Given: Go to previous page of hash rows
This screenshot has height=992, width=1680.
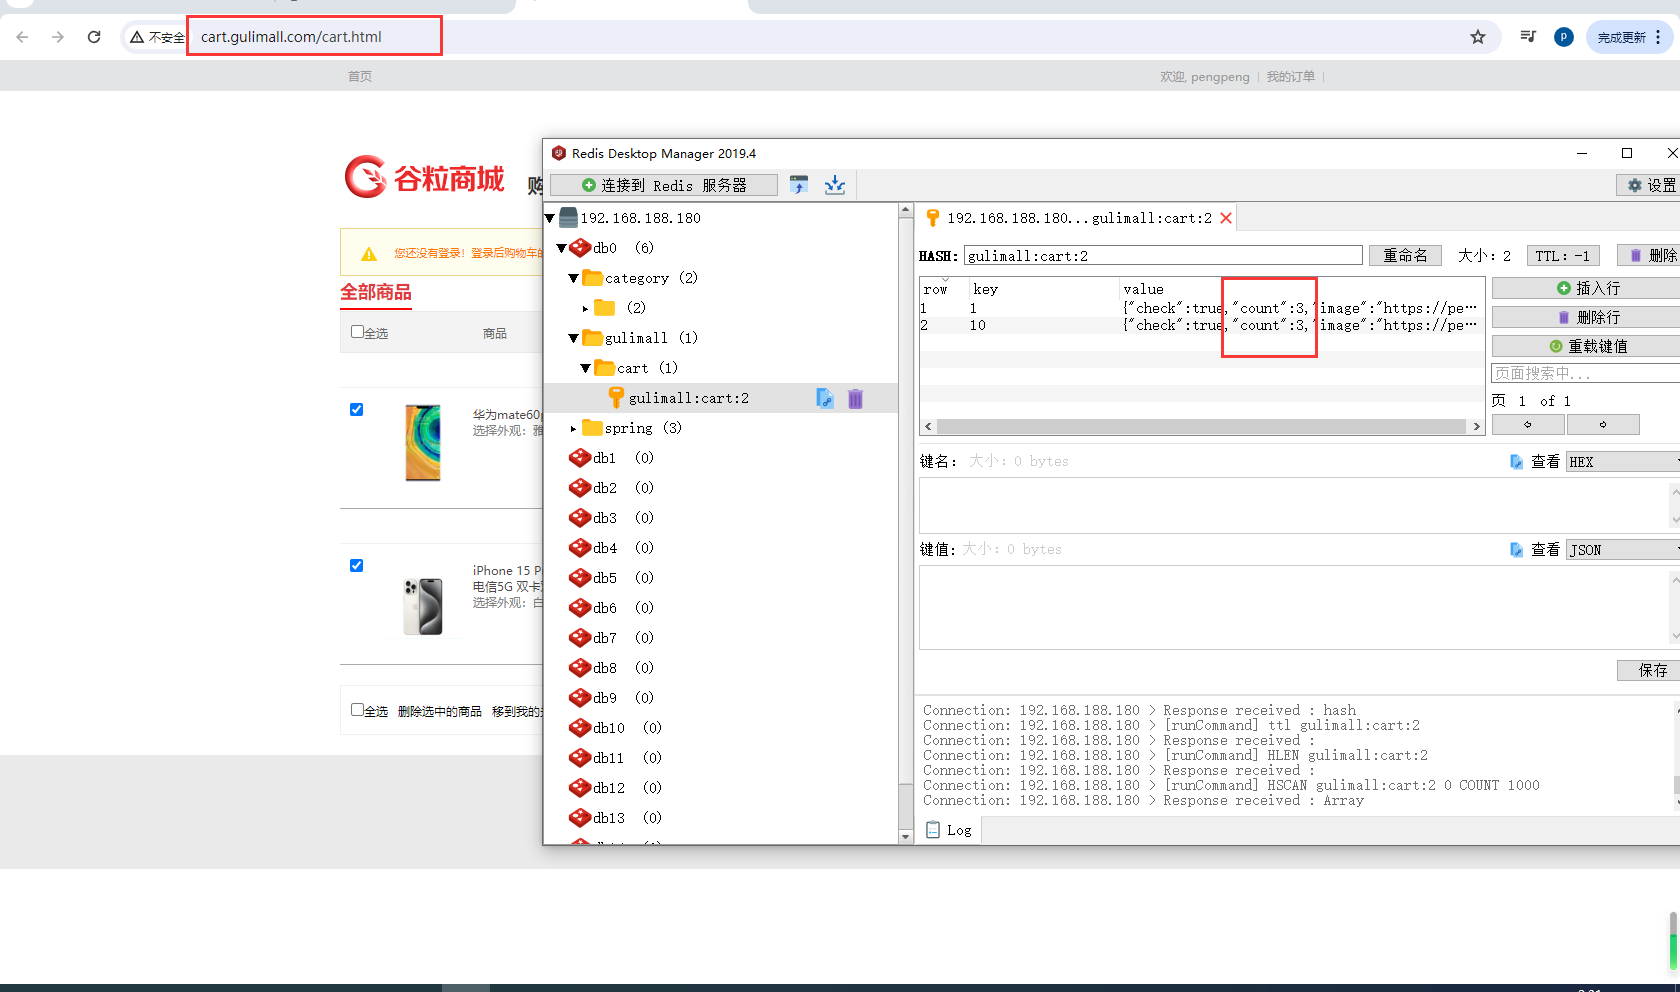Looking at the screenshot, I should coord(1528,425).
